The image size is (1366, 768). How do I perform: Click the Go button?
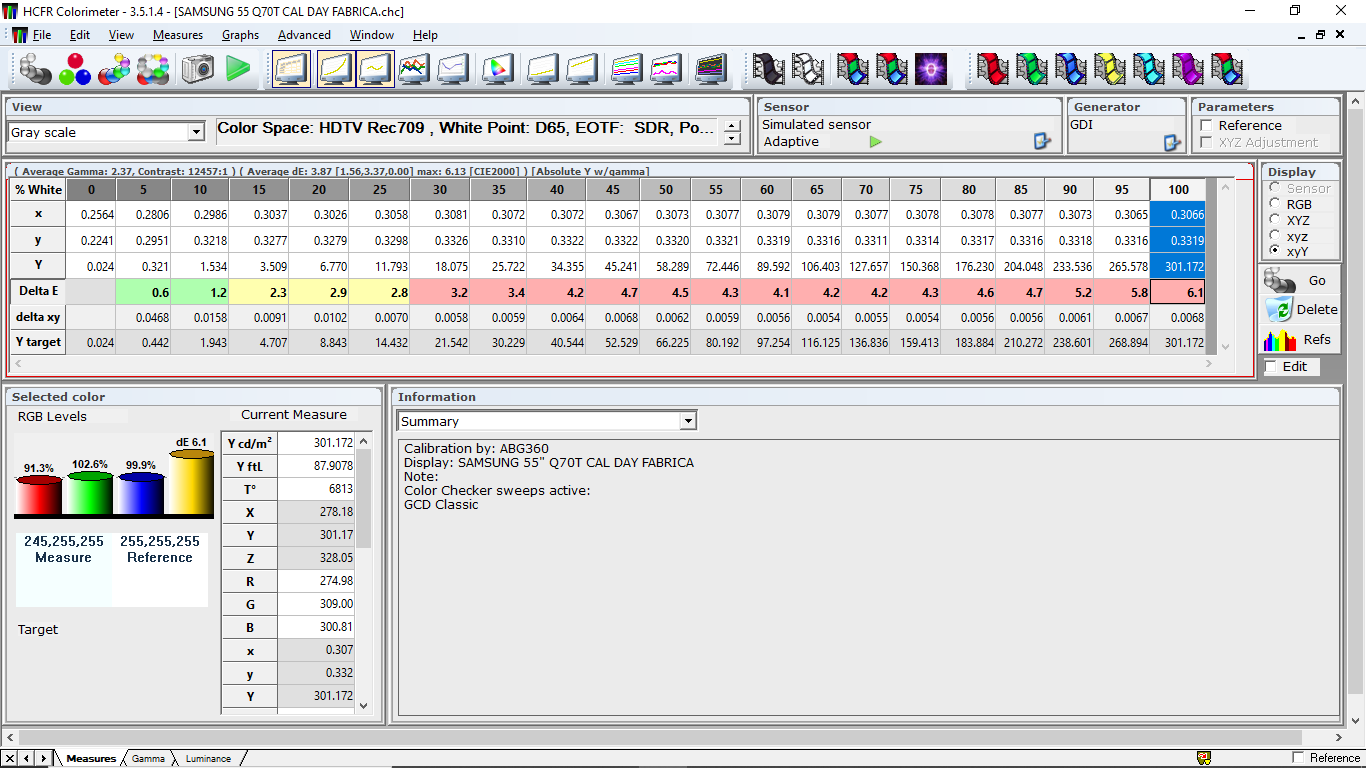(1300, 280)
